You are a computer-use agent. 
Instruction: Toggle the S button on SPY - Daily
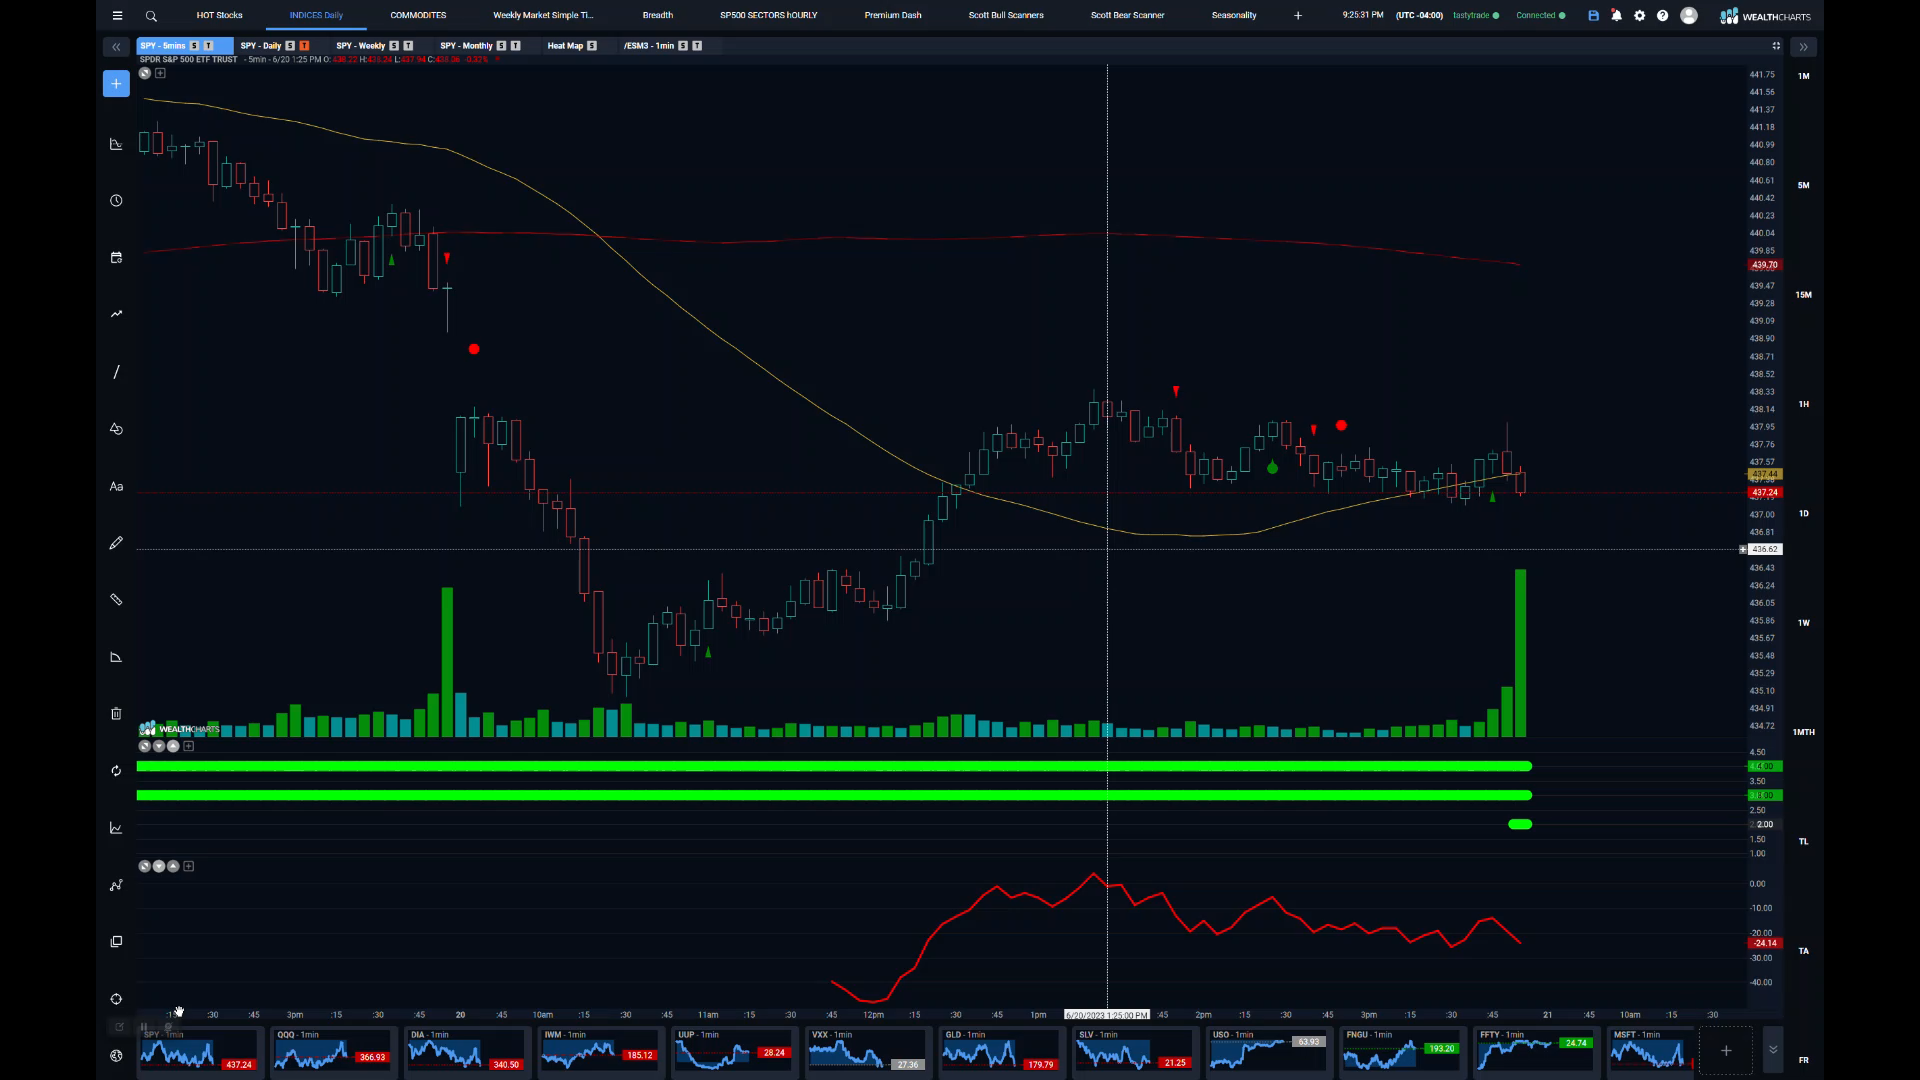click(290, 46)
